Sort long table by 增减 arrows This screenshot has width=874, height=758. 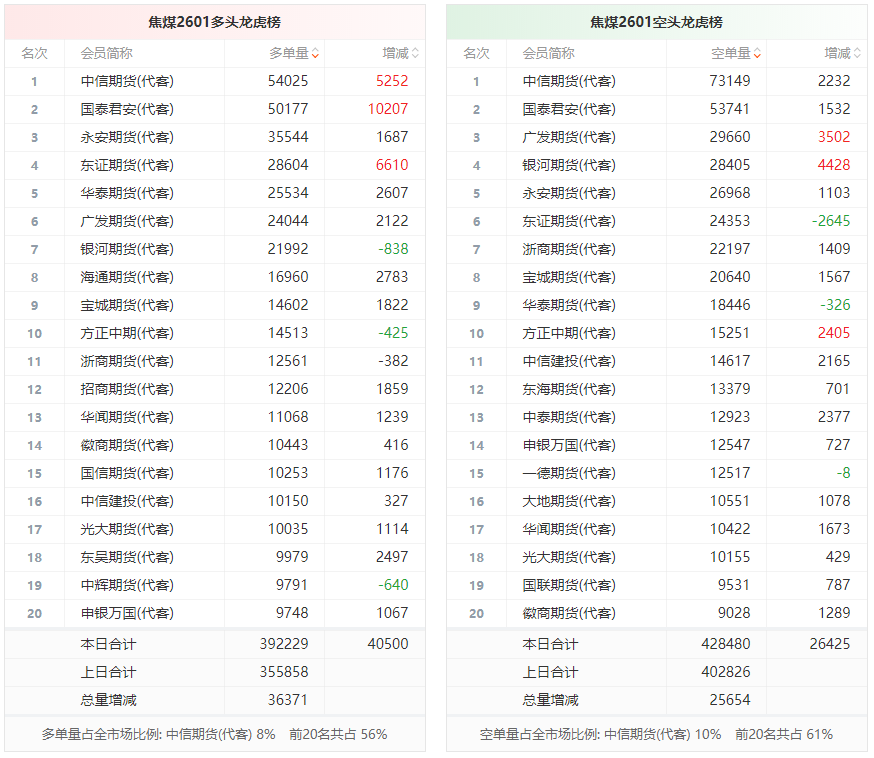pos(415,54)
